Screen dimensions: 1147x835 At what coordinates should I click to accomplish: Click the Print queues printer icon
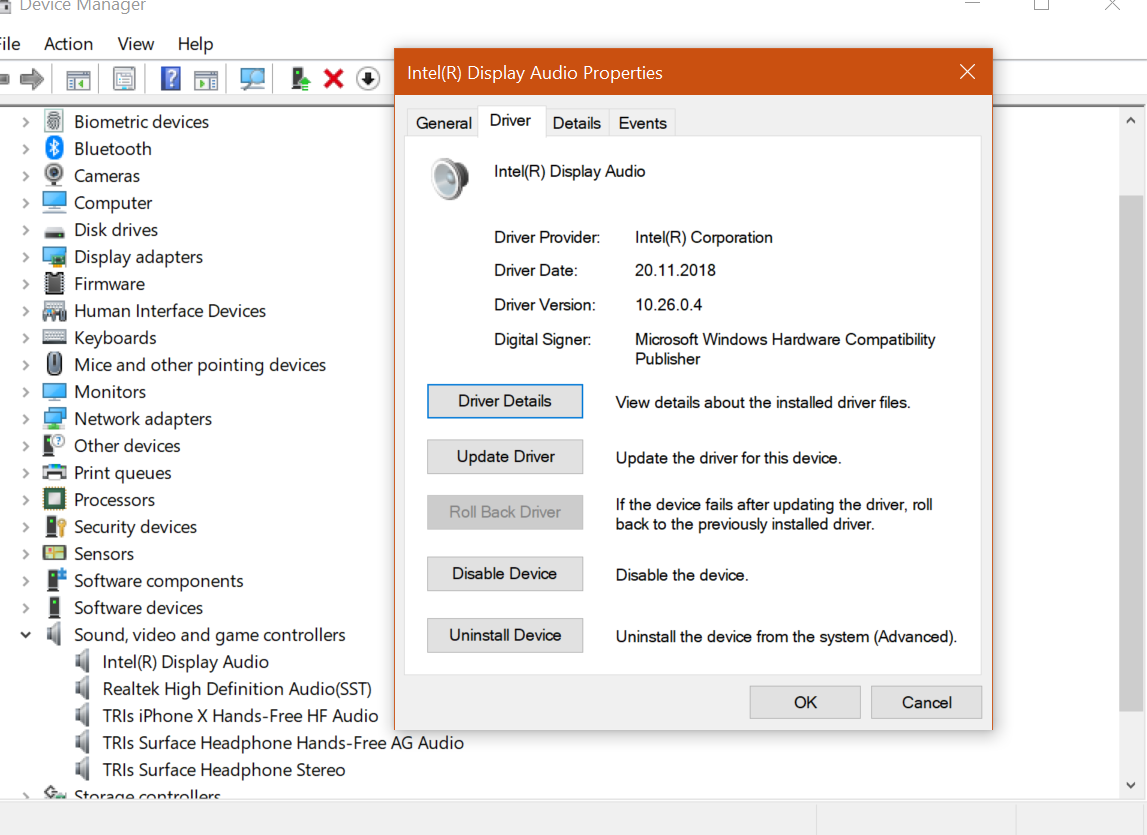pyautogui.click(x=54, y=472)
